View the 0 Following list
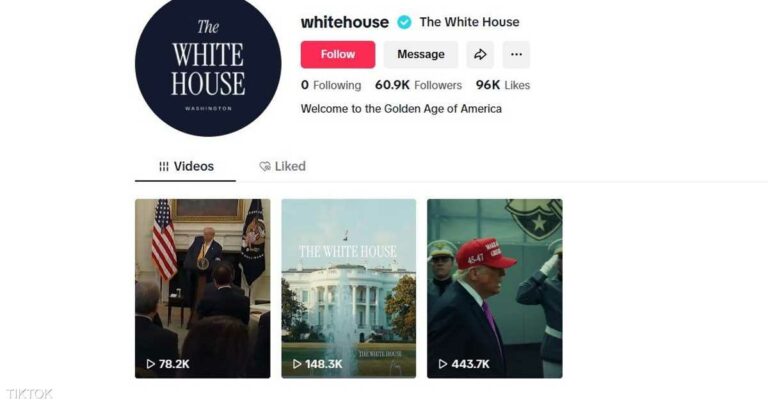The height and width of the screenshot is (403, 768). 331,85
